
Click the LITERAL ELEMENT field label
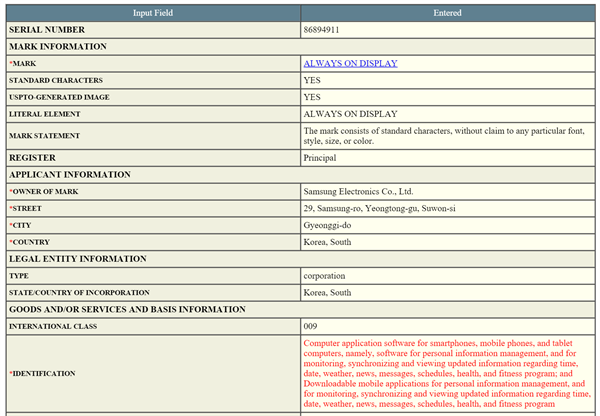point(45,114)
